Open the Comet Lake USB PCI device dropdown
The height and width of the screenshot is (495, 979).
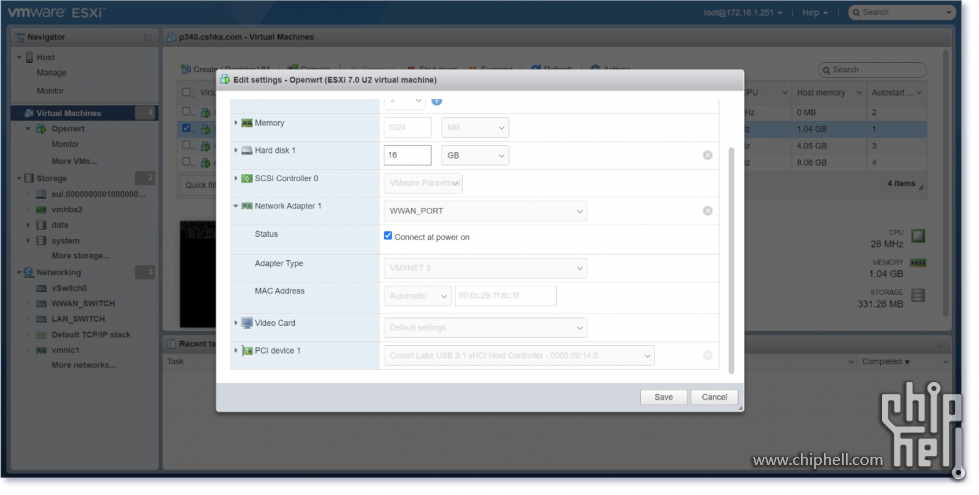(519, 356)
